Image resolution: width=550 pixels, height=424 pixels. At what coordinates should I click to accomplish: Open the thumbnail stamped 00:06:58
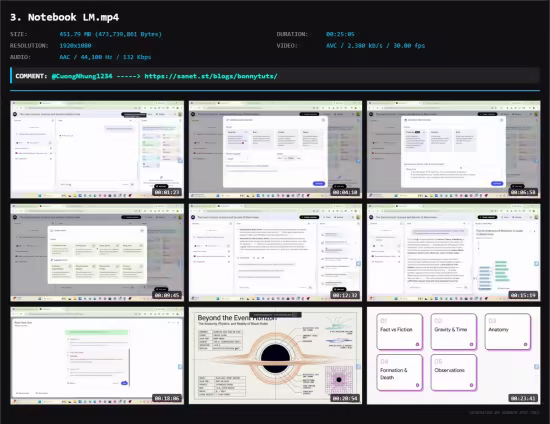[454, 149]
